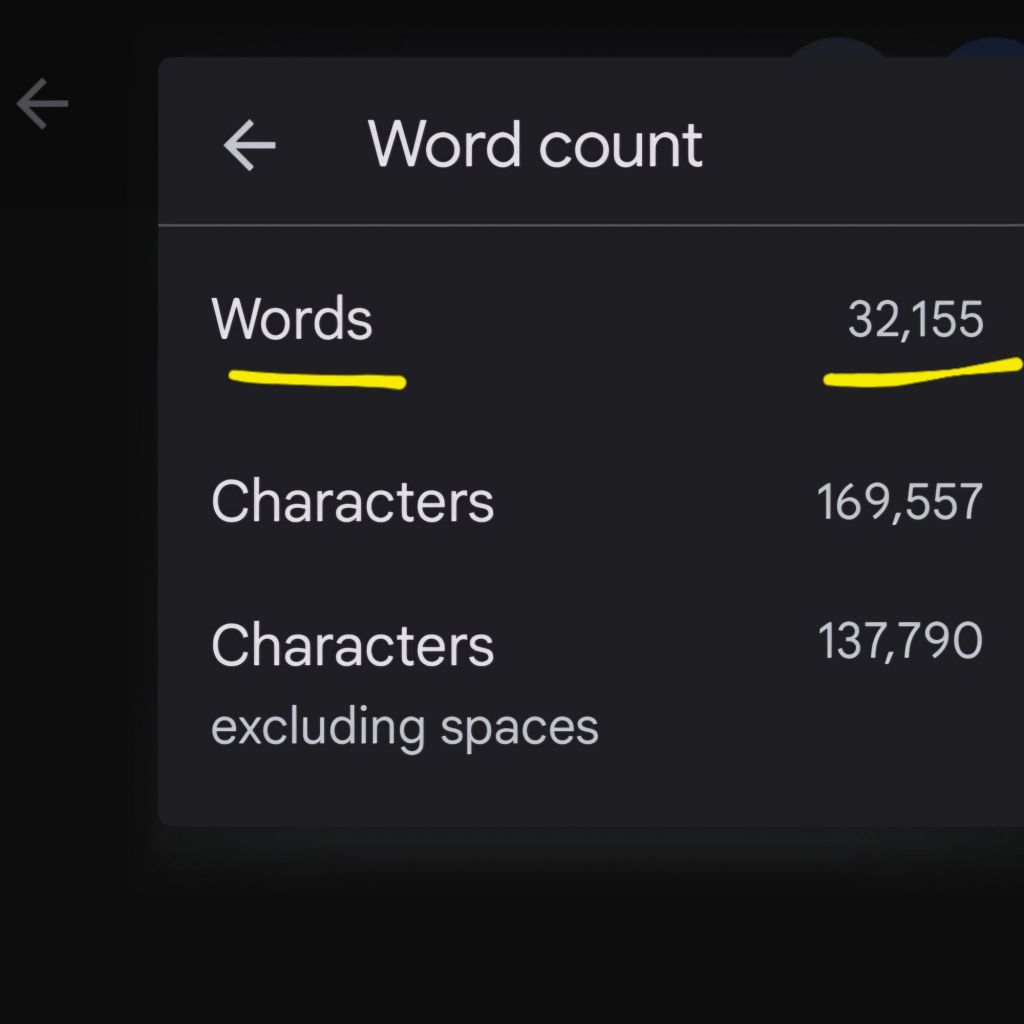The width and height of the screenshot is (1024, 1024).
Task: Click the divider line under the header
Action: click(x=590, y=226)
